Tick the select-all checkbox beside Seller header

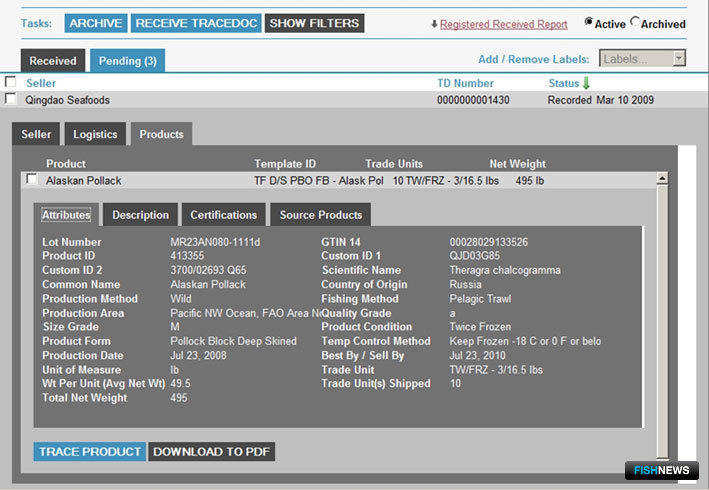(10, 81)
